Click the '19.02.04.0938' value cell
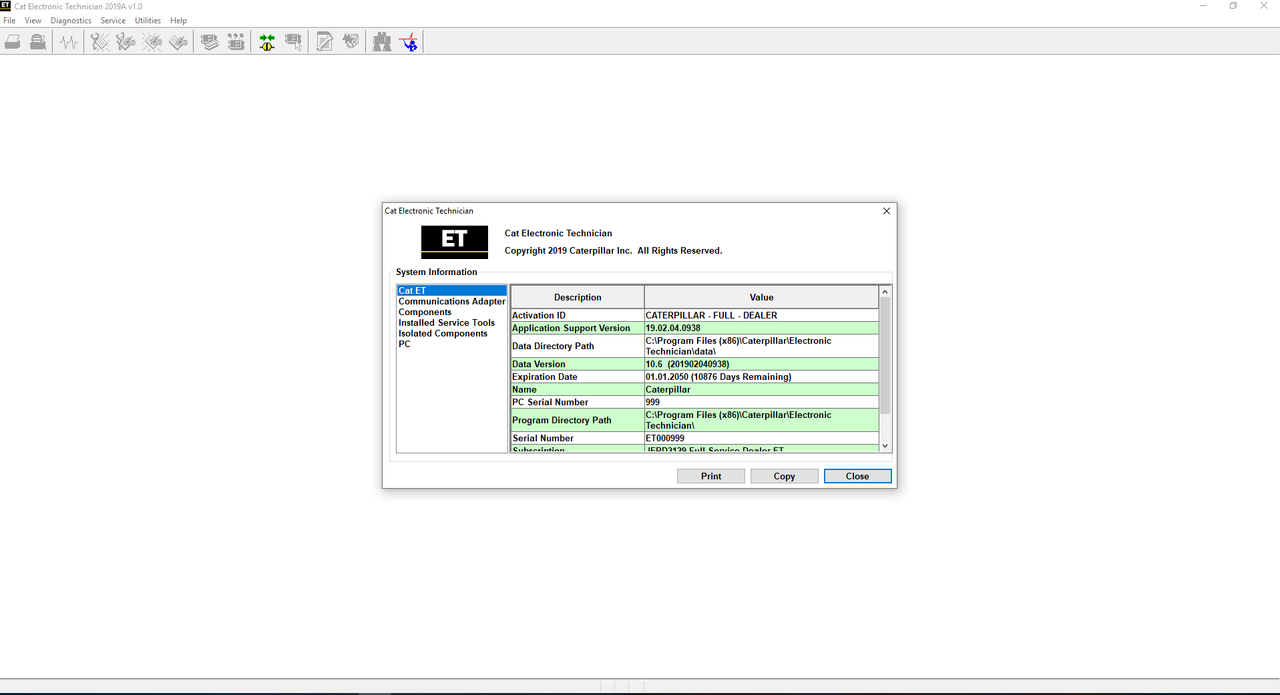The height and width of the screenshot is (695, 1280). pyautogui.click(x=761, y=328)
